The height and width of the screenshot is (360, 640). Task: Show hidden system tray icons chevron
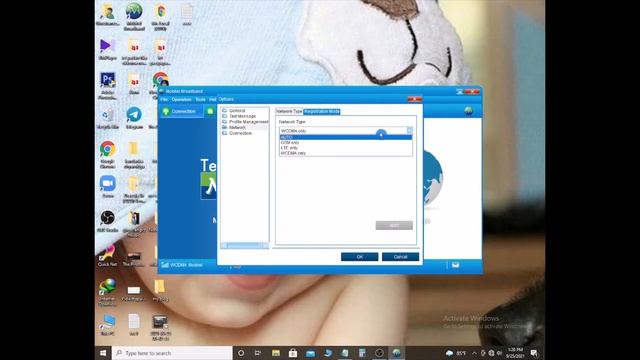[474, 353]
